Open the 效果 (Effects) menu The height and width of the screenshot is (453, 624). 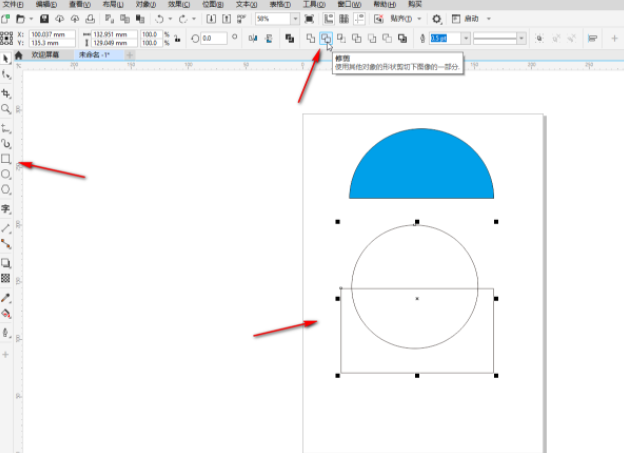[x=174, y=5]
